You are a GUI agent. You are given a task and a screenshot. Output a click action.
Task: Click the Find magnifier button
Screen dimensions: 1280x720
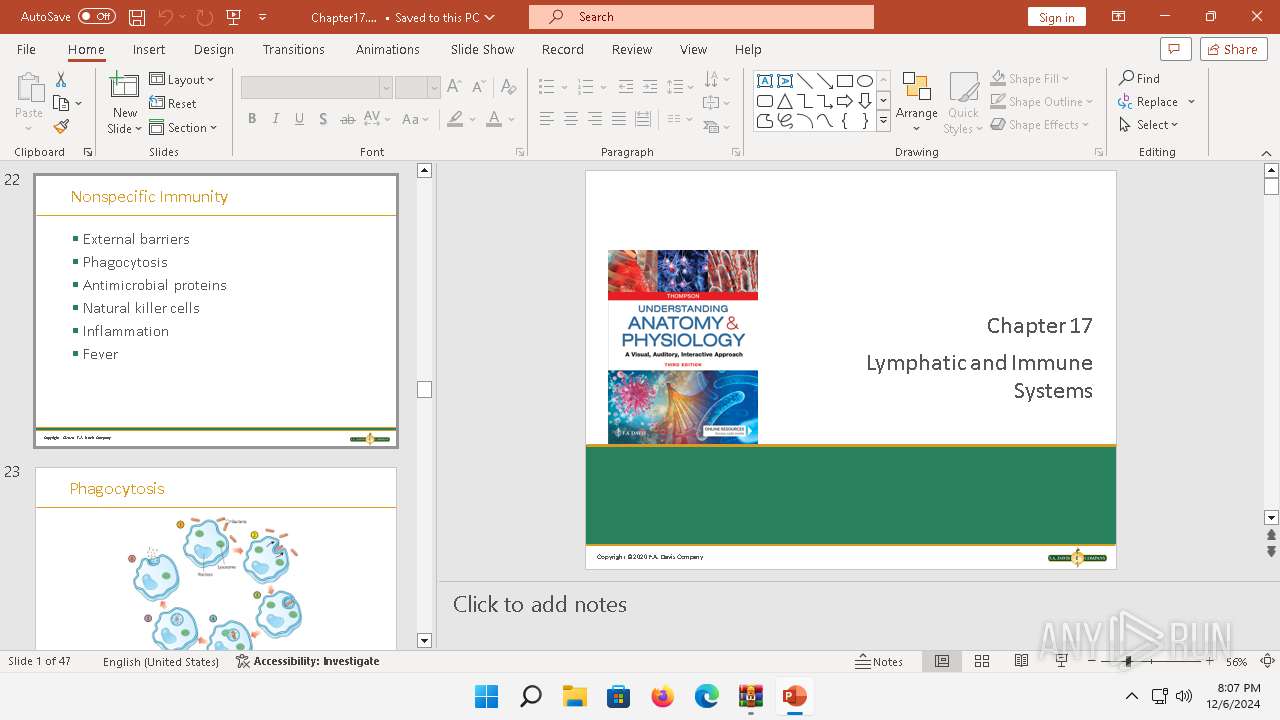pos(1140,78)
